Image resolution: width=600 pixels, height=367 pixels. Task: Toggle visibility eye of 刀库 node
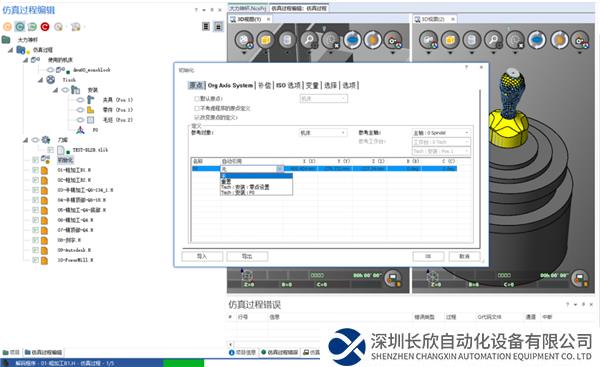point(35,140)
